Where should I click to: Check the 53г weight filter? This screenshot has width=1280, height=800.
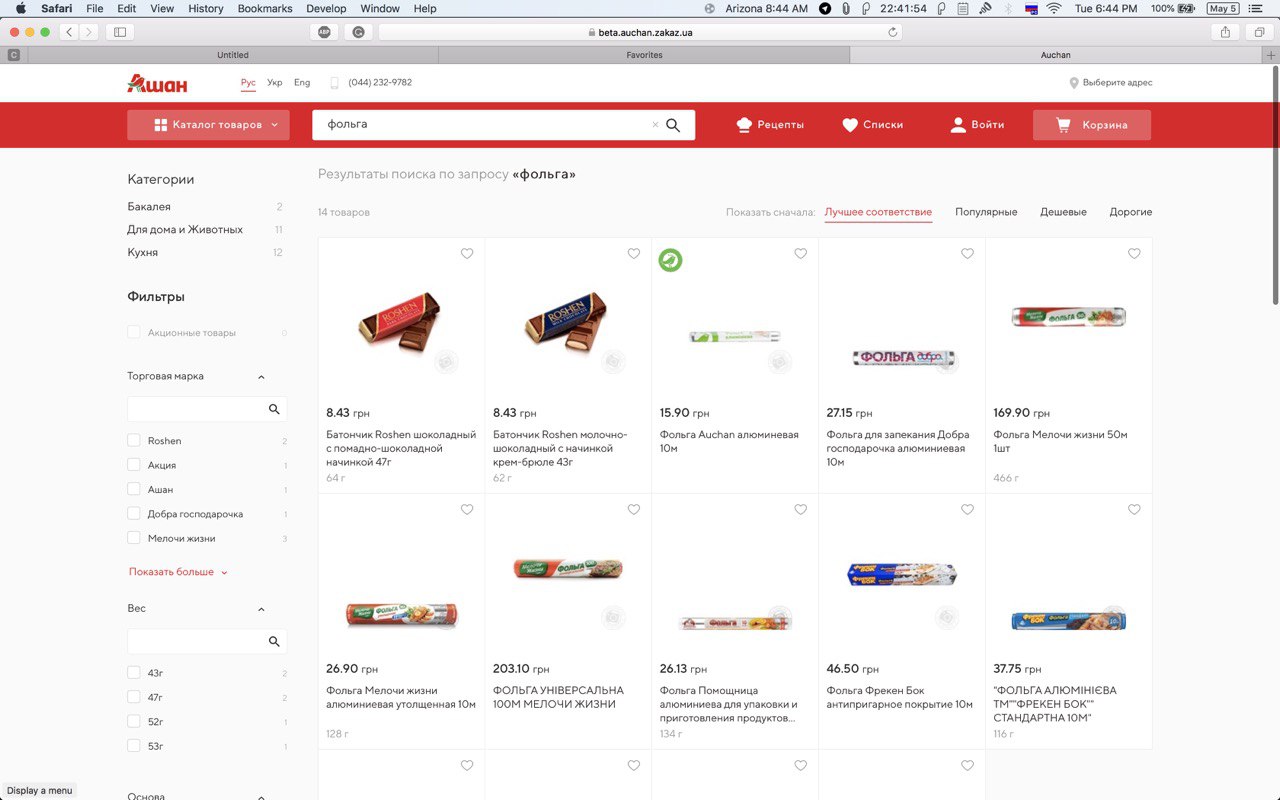(x=134, y=746)
